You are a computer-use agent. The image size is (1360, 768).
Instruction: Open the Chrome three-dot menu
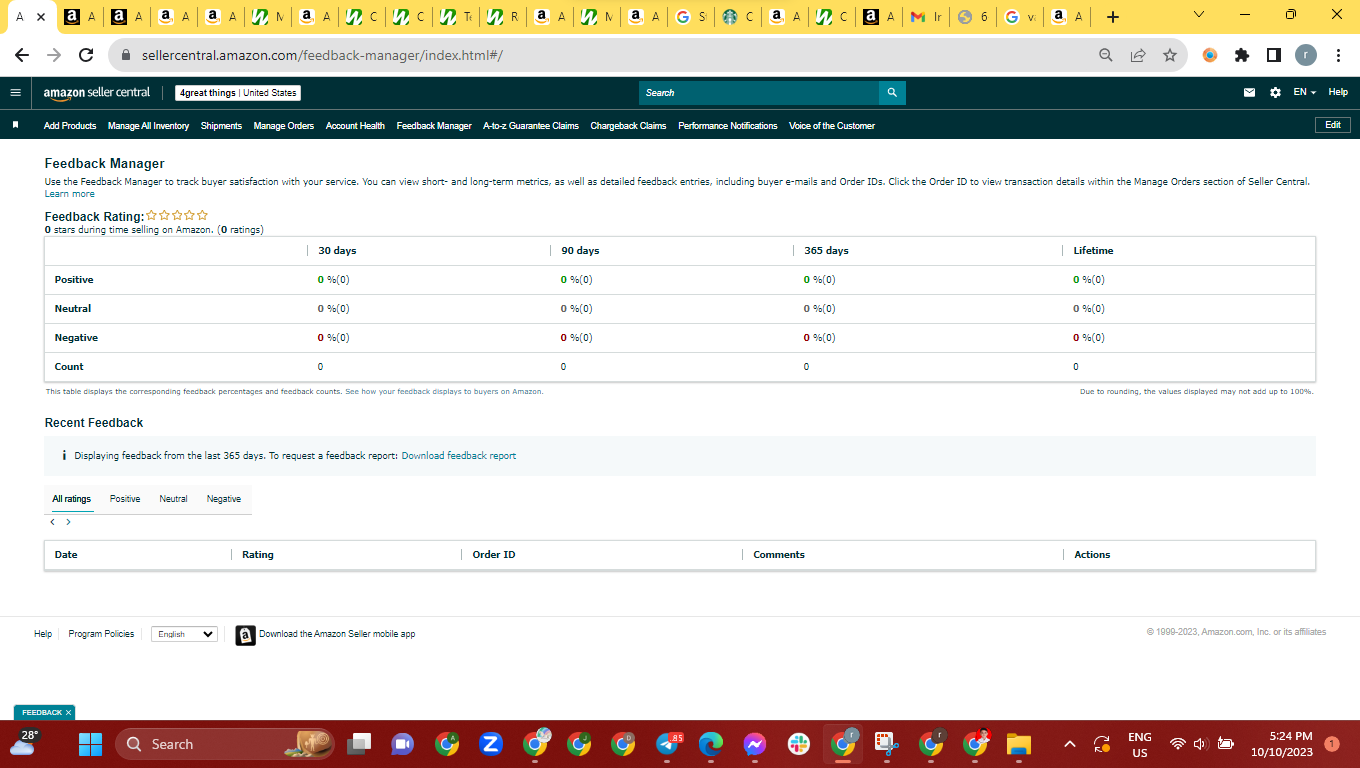coord(1338,55)
